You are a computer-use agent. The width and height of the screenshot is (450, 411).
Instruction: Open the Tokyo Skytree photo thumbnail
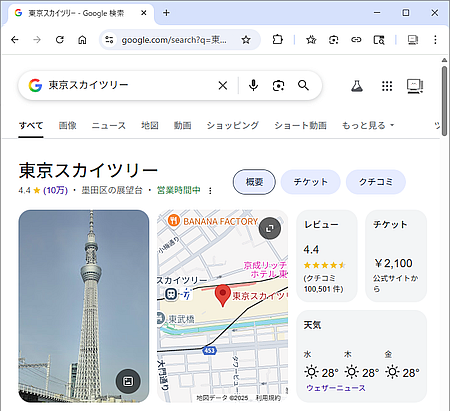coord(84,306)
